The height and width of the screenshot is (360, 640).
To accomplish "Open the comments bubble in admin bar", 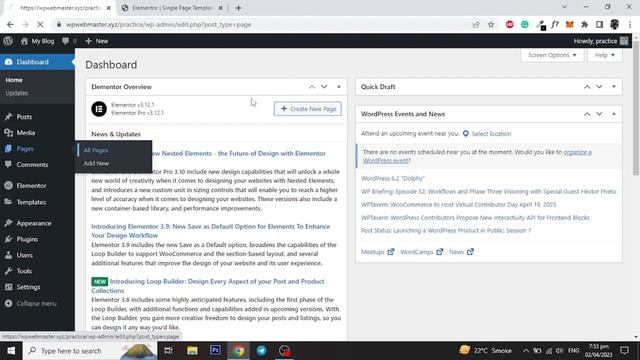I will [69, 41].
